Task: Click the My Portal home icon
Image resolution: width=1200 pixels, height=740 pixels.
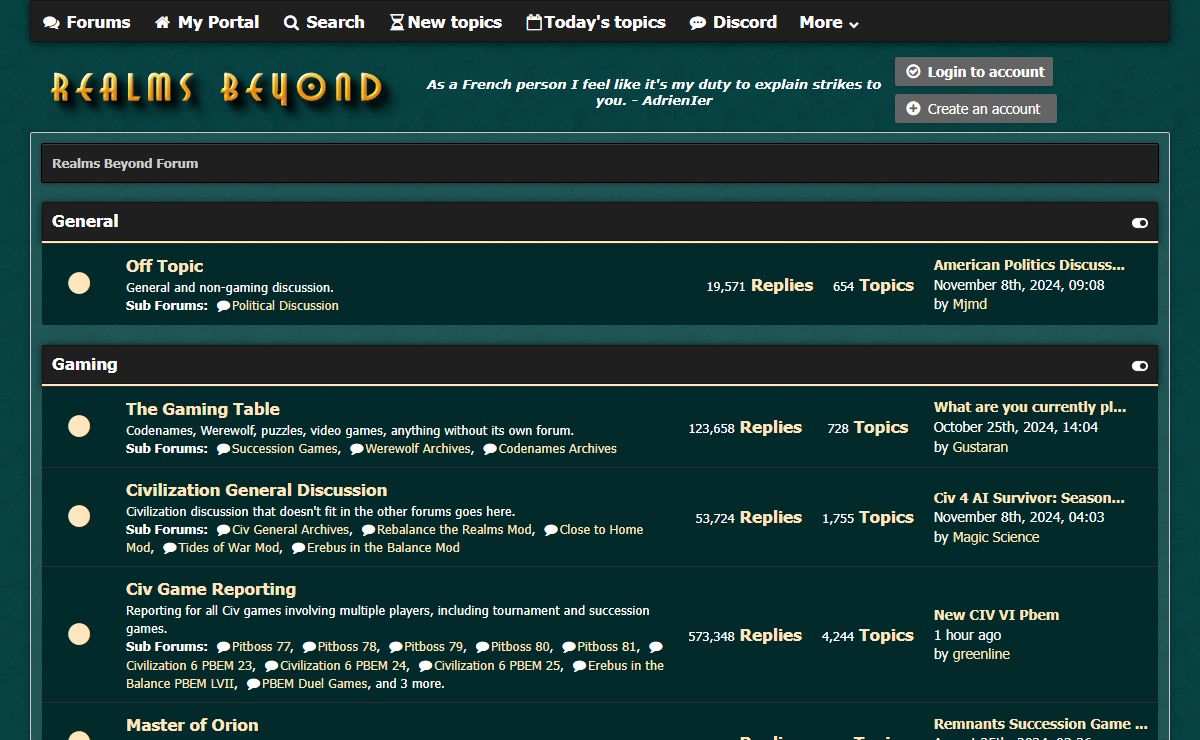Action: [162, 22]
